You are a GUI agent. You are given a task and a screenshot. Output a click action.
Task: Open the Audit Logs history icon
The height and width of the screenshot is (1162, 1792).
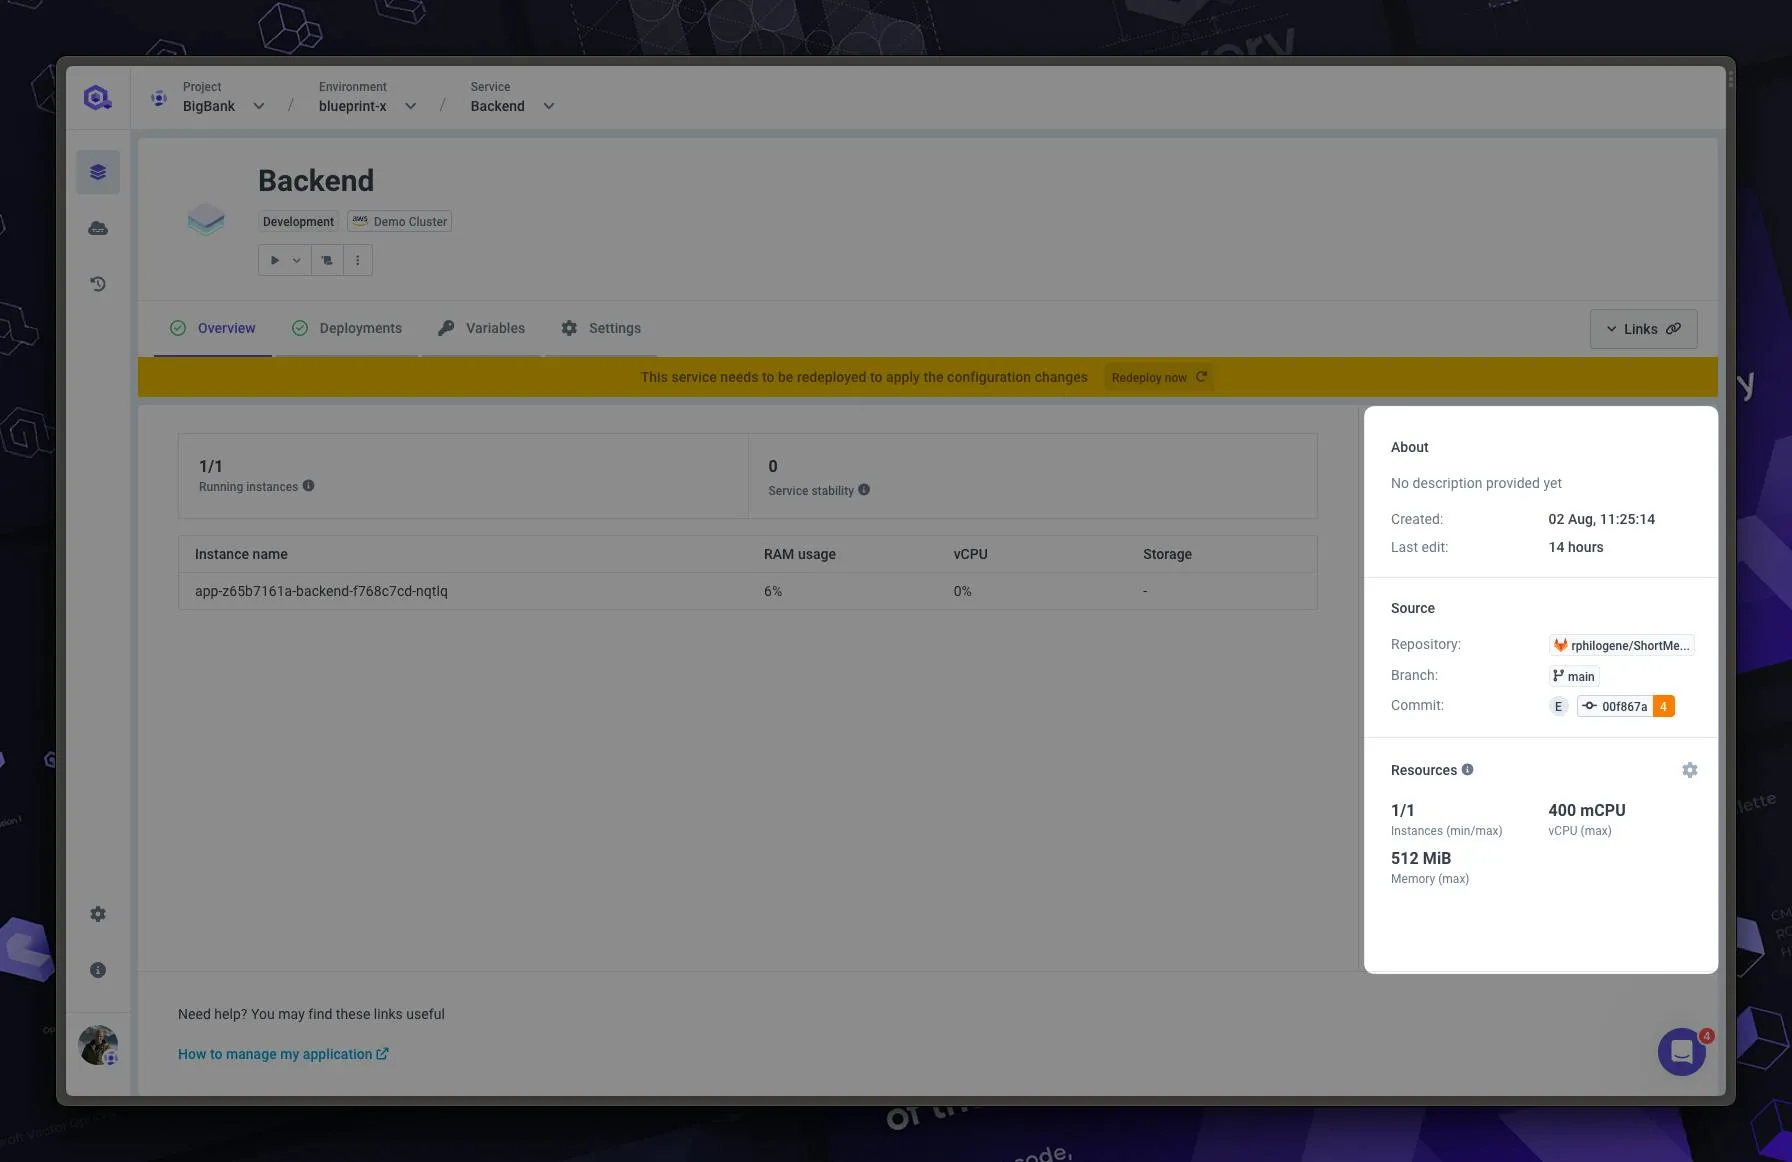pos(97,283)
